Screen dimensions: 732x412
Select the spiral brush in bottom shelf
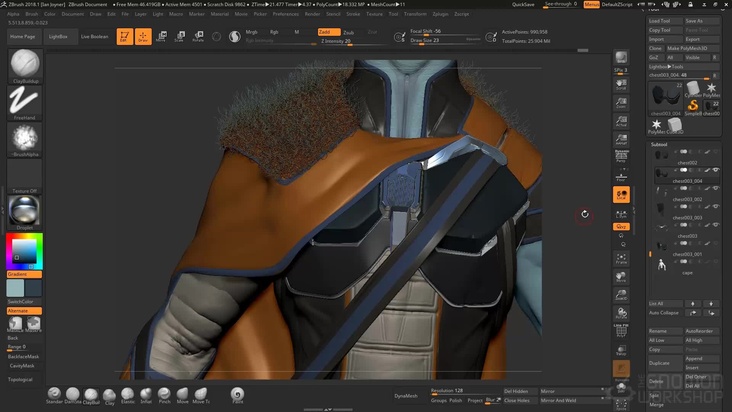(x=237, y=396)
